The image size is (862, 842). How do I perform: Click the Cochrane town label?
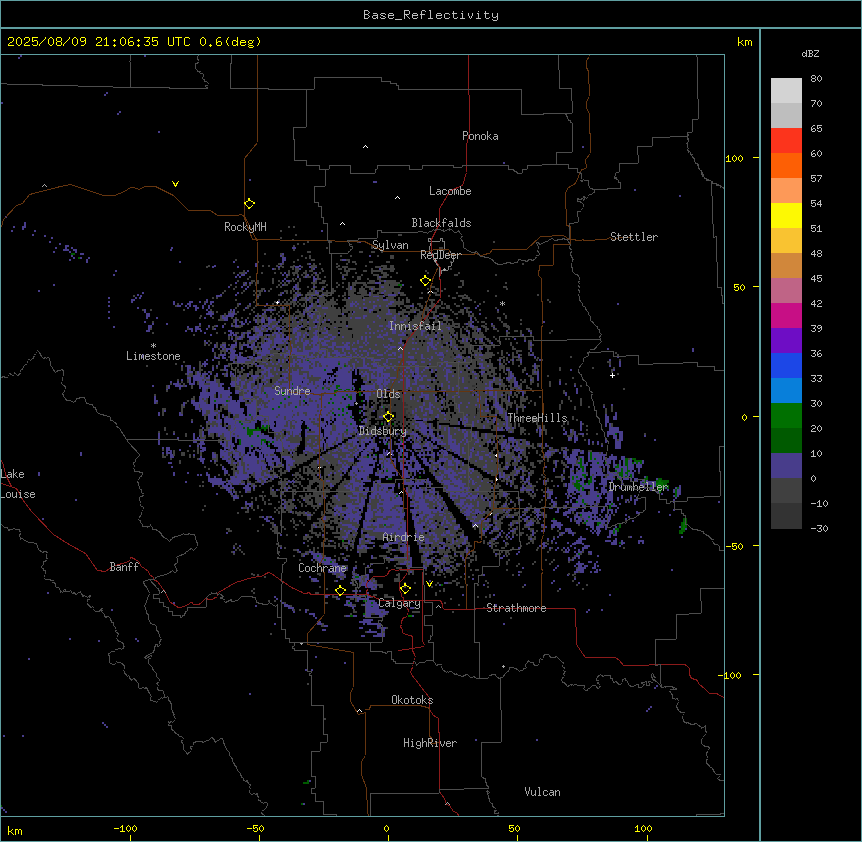322,568
